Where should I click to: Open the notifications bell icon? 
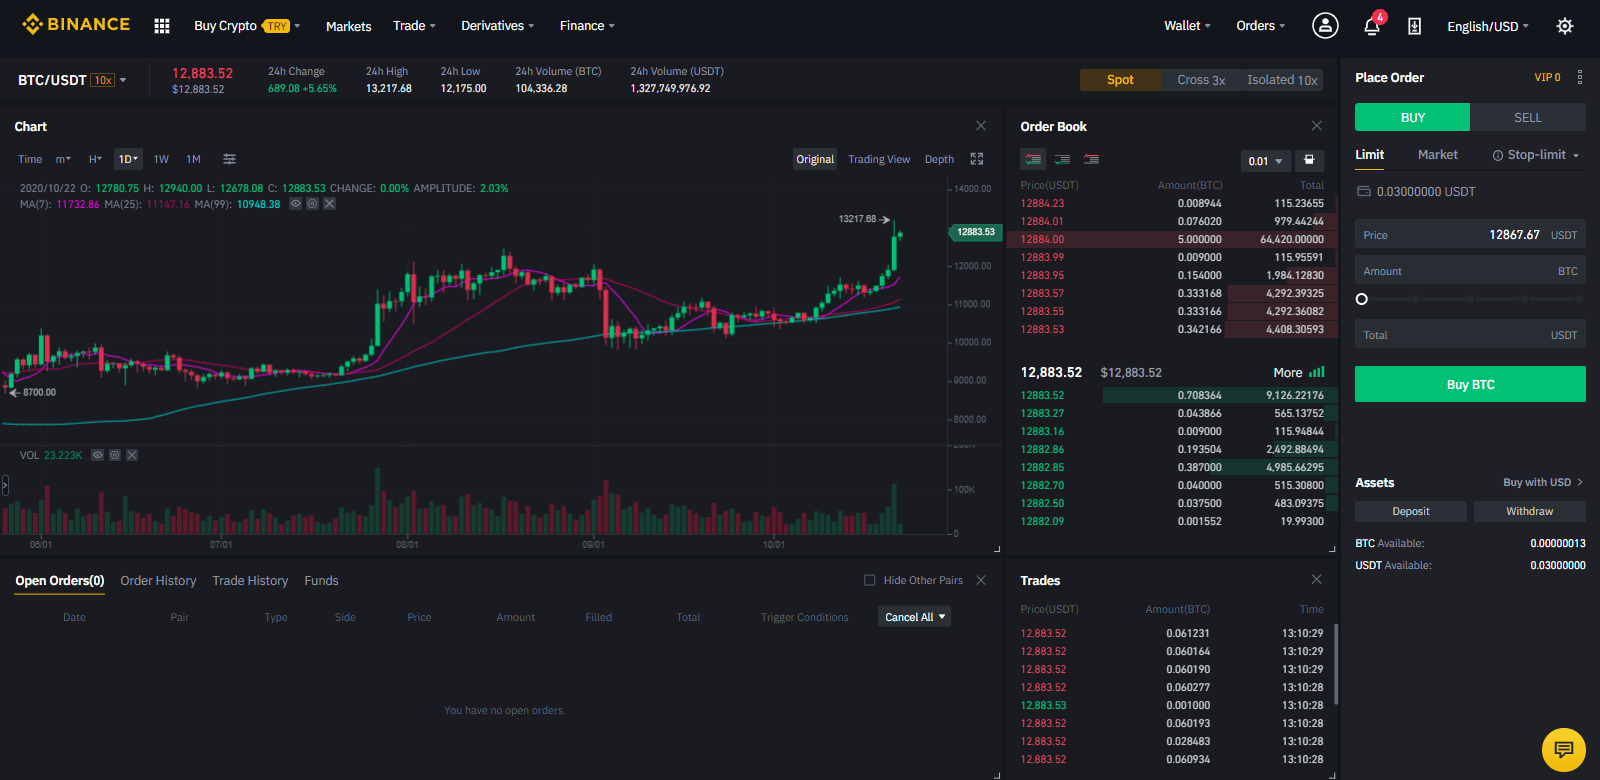(x=1372, y=26)
